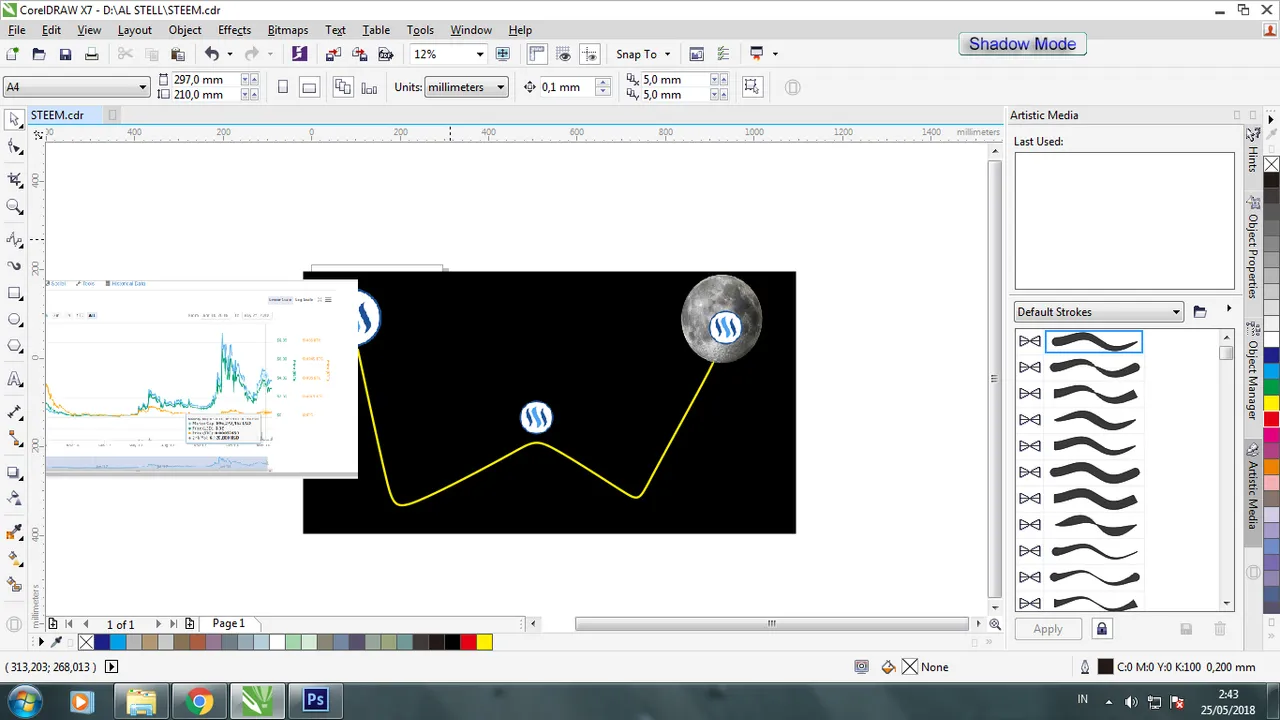
Task: Open the Search content purple icon
Action: tap(300, 54)
